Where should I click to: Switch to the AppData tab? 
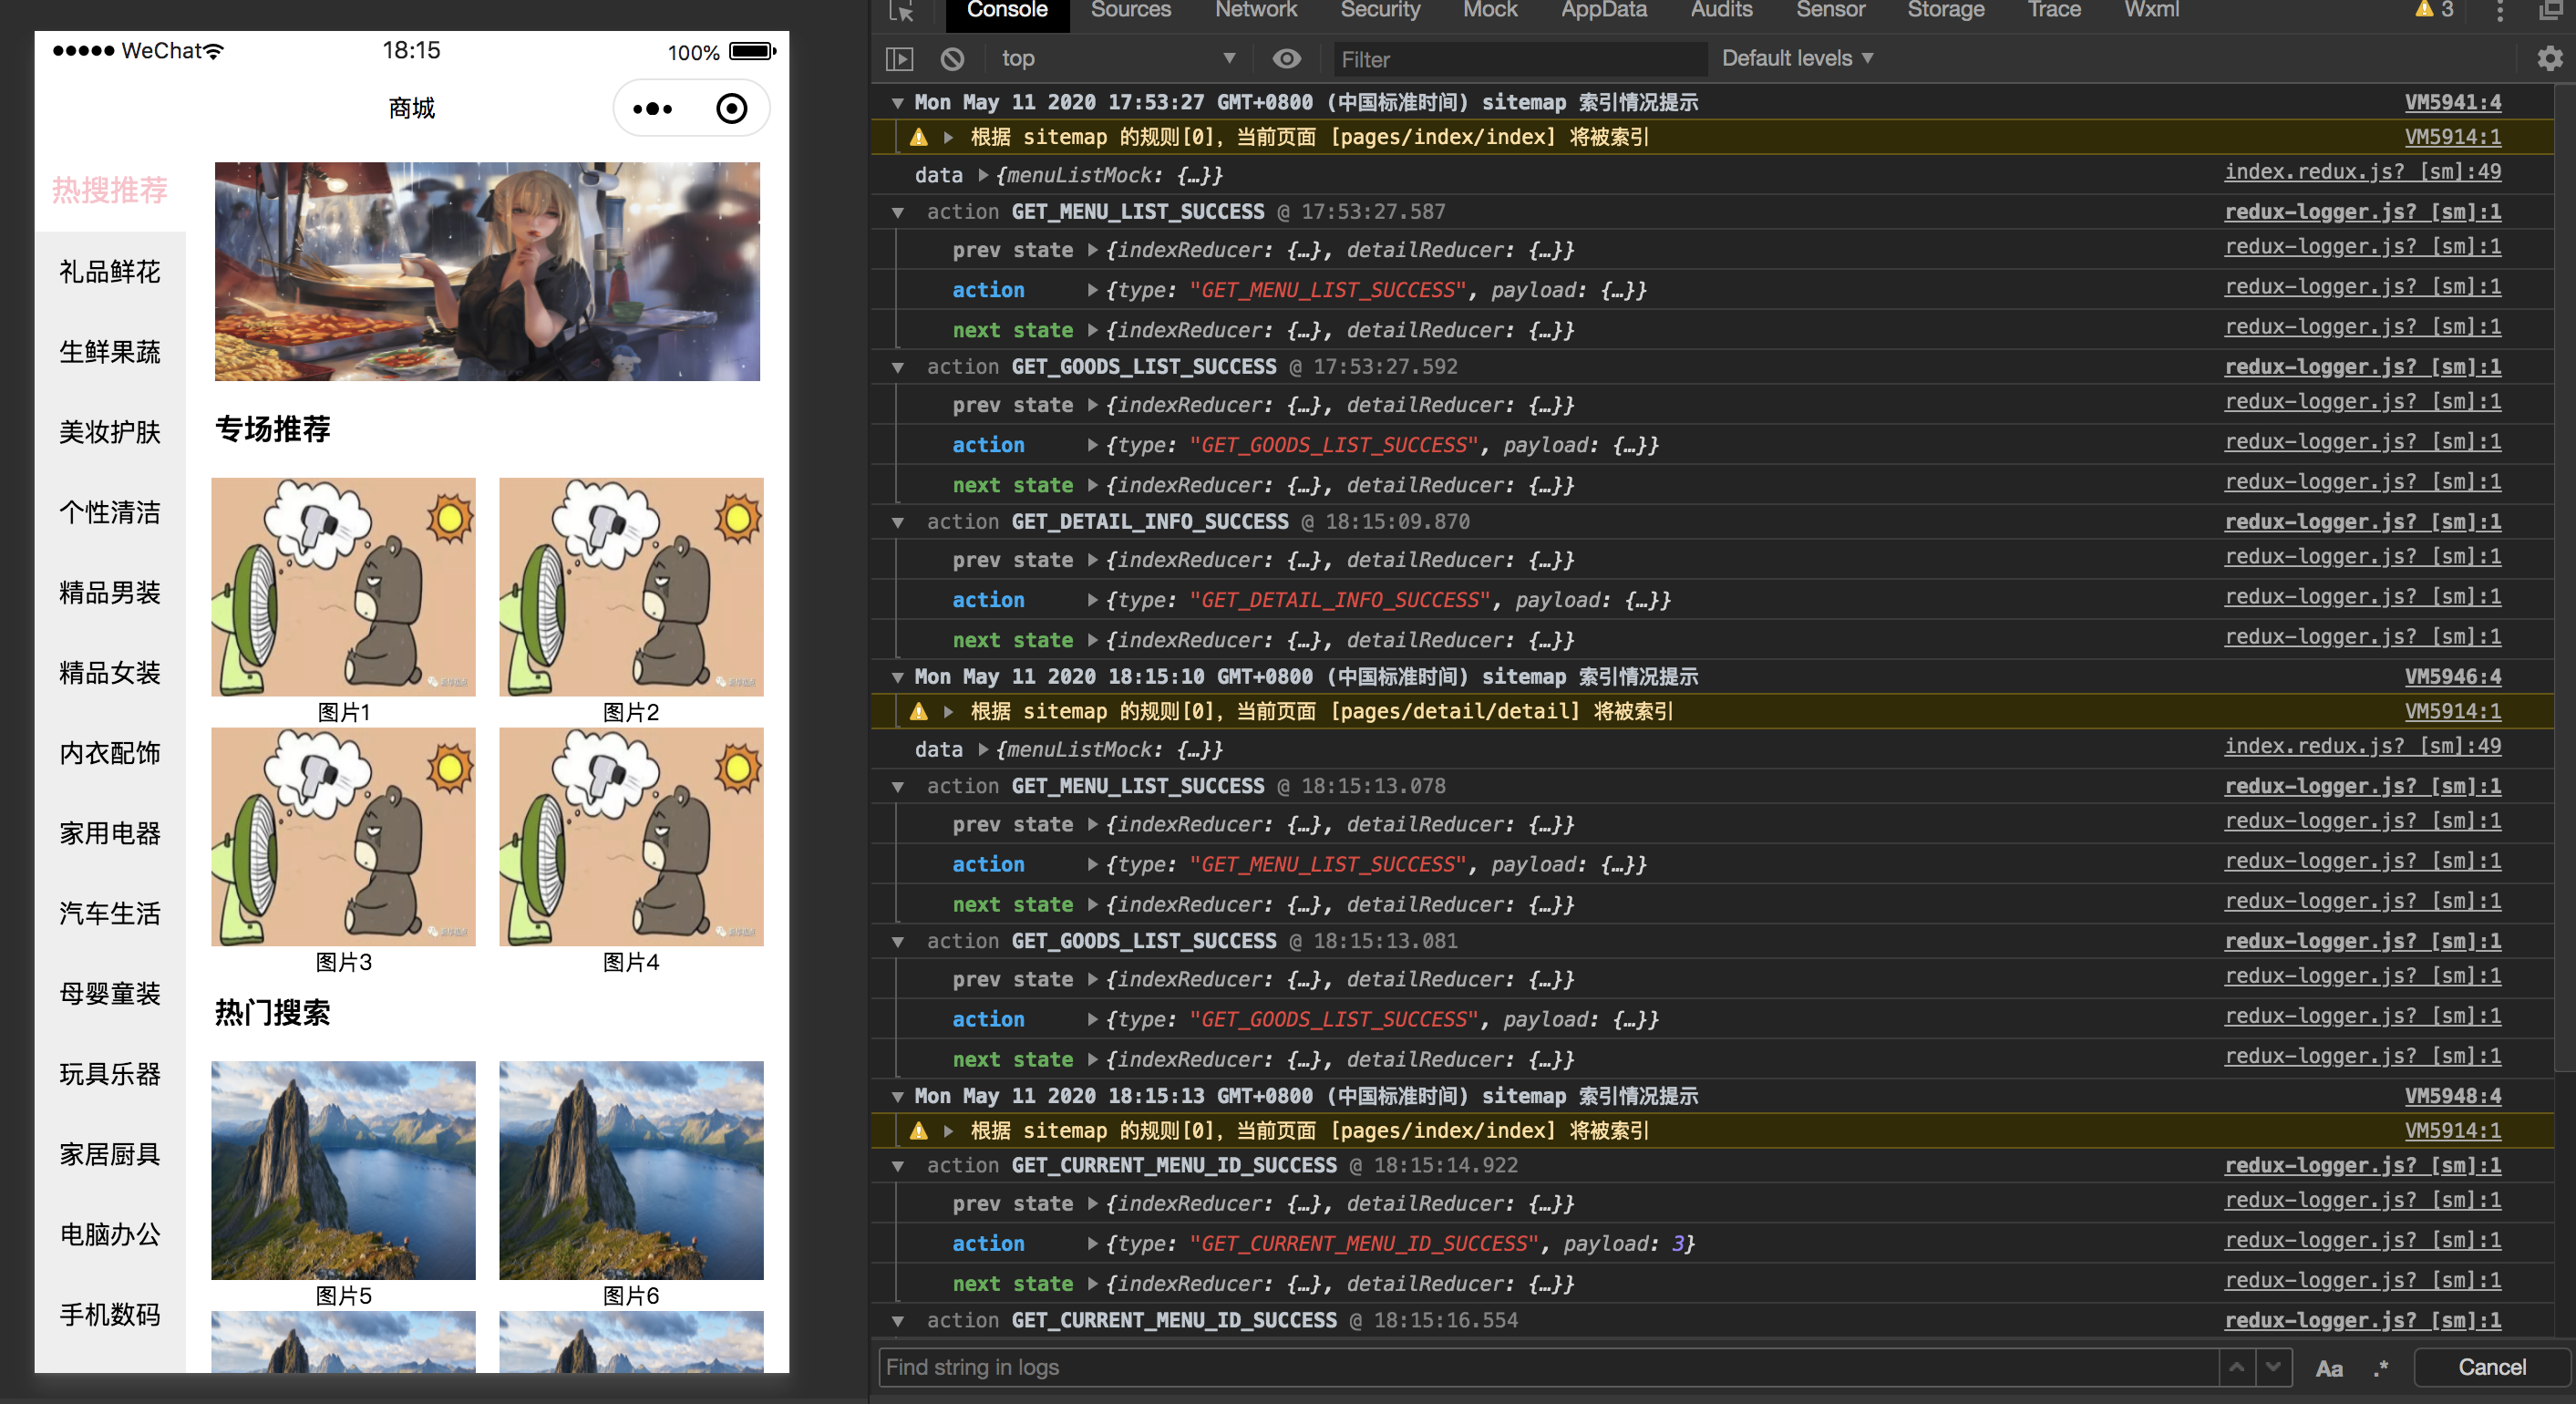tap(1603, 10)
